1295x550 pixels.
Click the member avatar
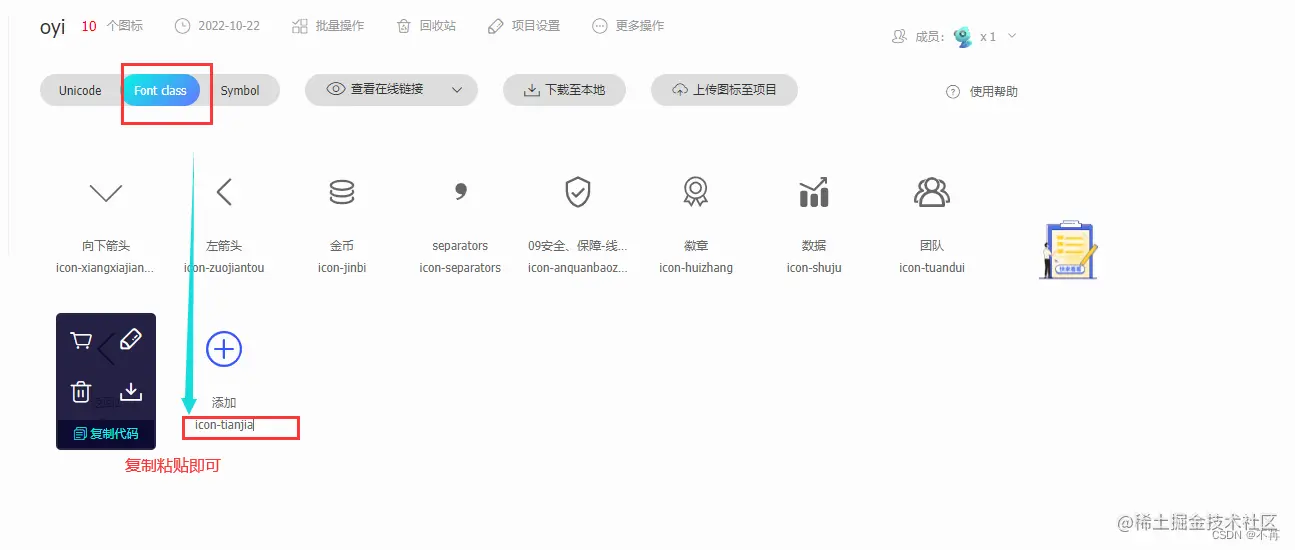(x=963, y=37)
